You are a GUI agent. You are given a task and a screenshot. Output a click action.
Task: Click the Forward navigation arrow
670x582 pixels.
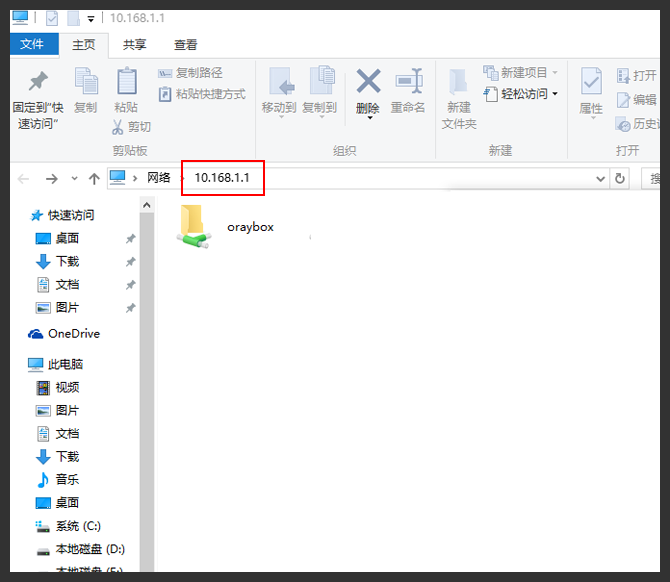click(51, 179)
